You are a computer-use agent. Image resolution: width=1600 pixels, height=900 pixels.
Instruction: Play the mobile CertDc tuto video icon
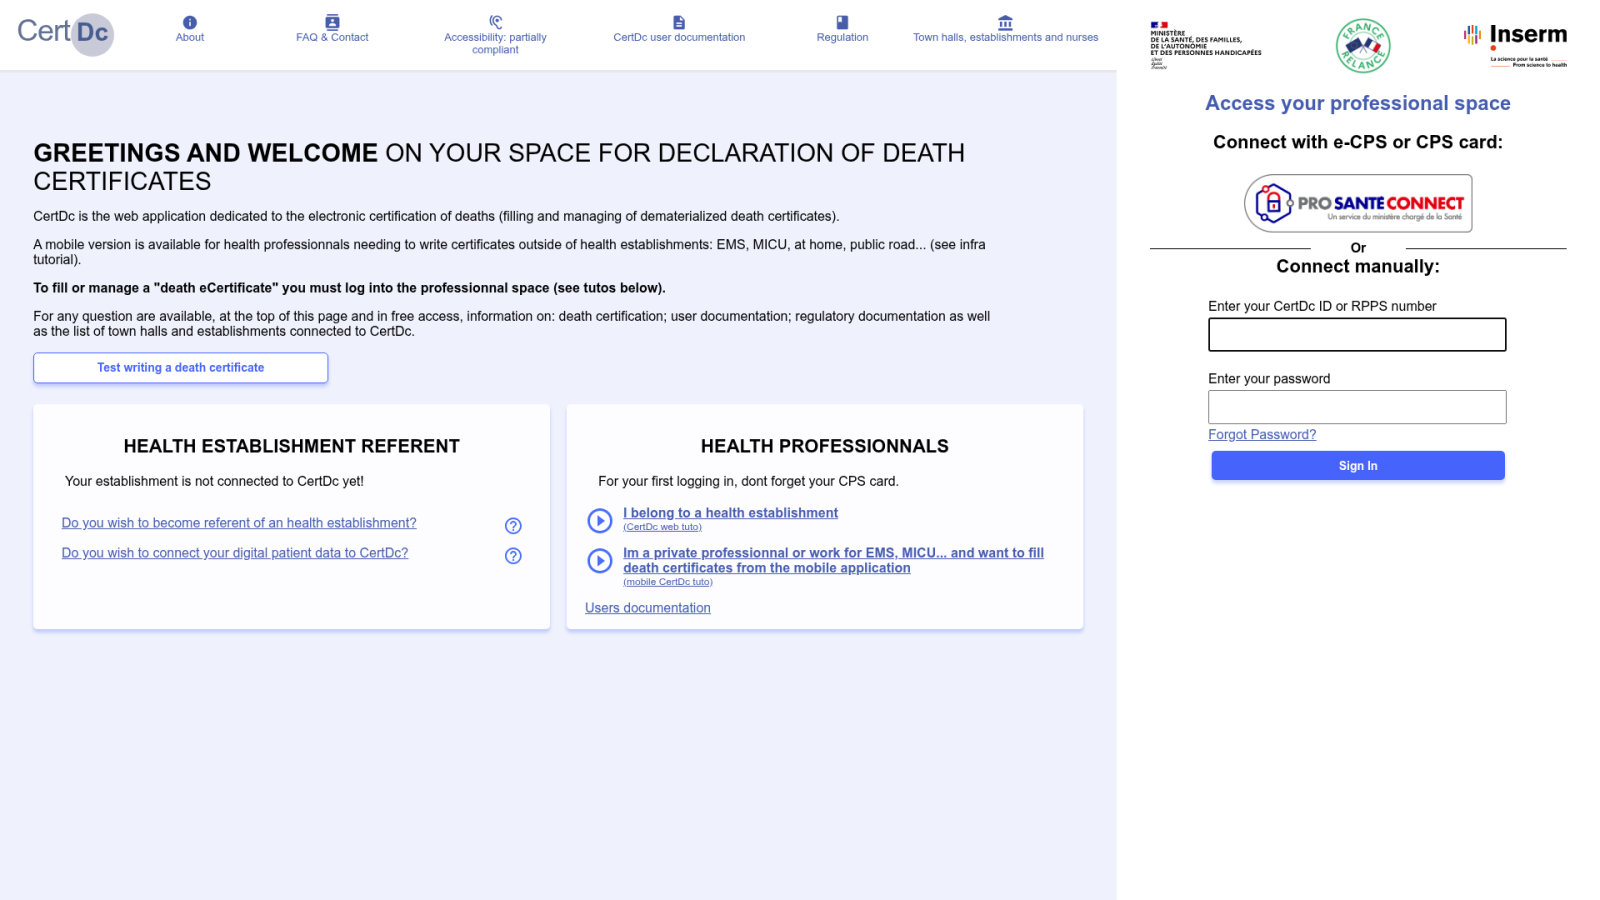pyautogui.click(x=599, y=561)
